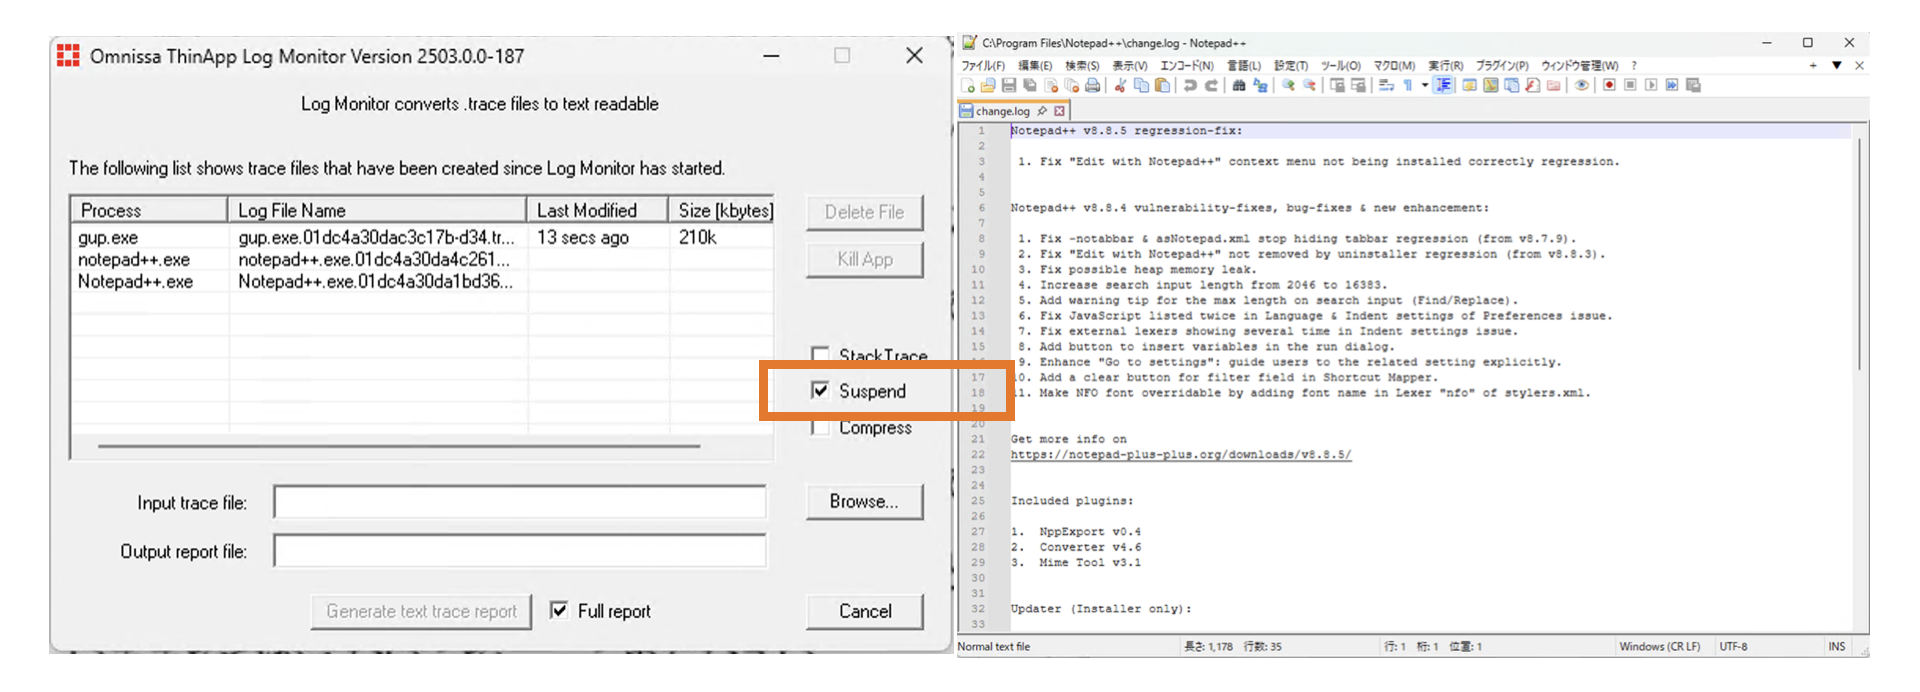1920x692 pixels.
Task: Click the Cut scissors icon
Action: click(1120, 86)
